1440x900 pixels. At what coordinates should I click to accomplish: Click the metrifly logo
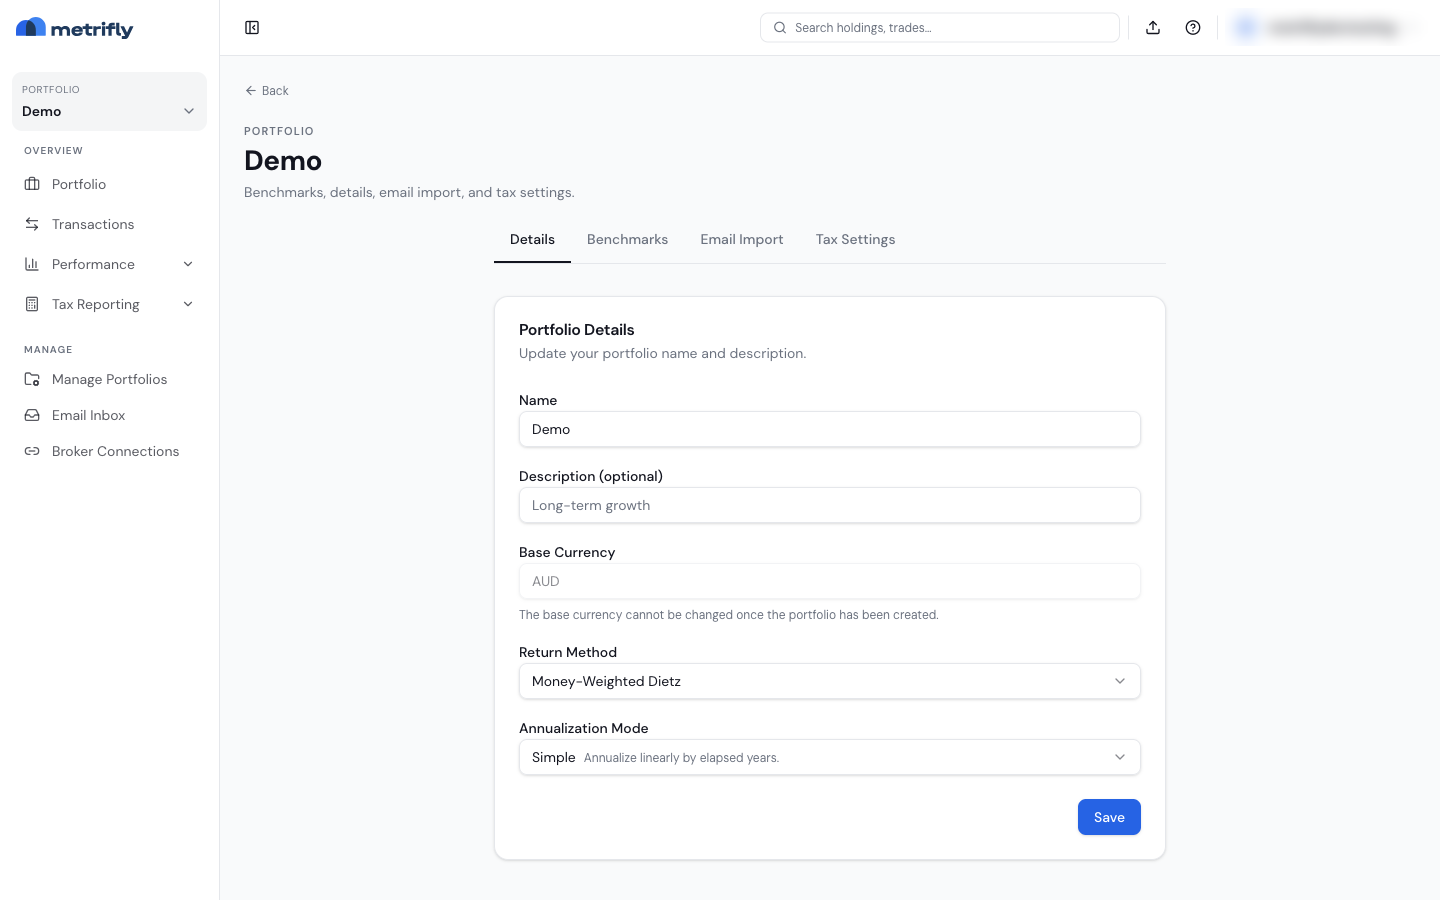pyautogui.click(x=75, y=28)
